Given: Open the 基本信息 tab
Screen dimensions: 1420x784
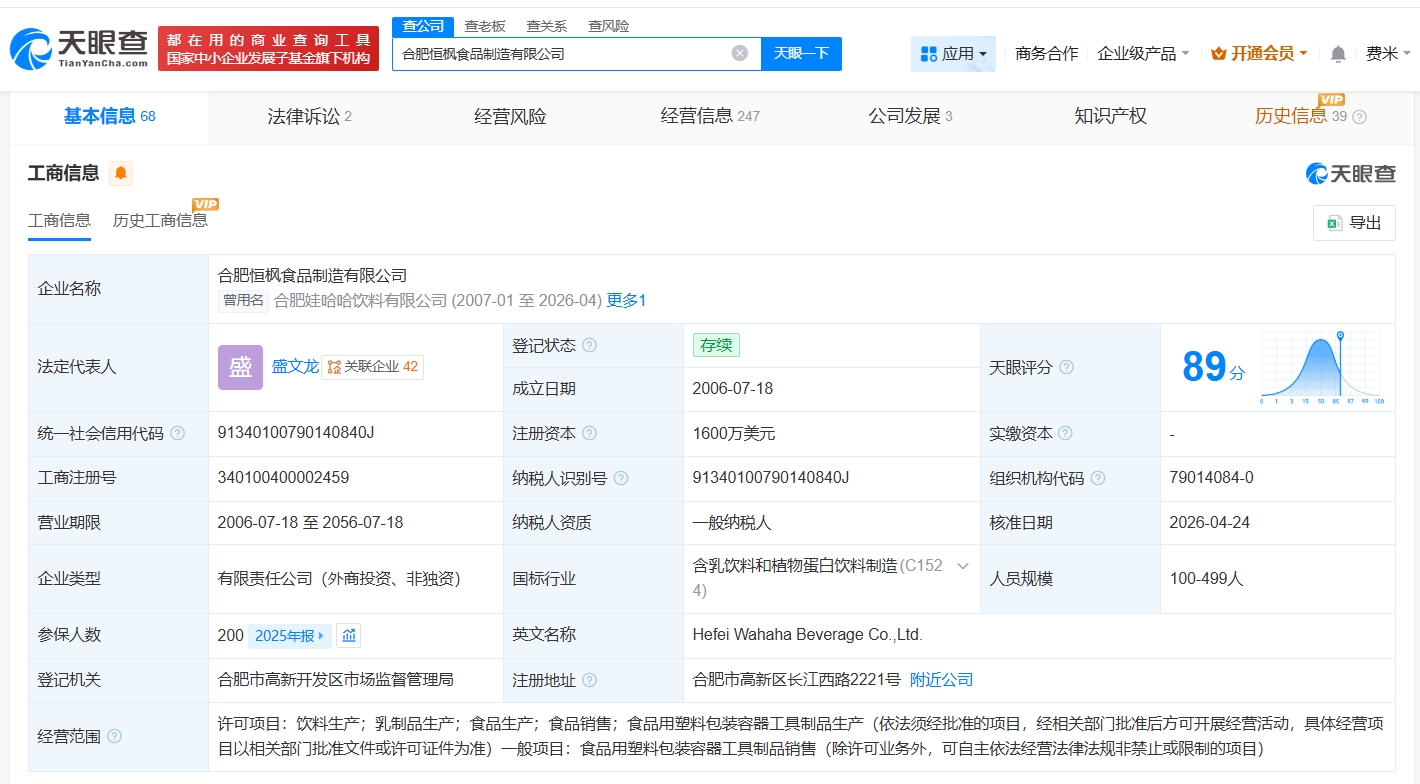Looking at the screenshot, I should tap(110, 117).
